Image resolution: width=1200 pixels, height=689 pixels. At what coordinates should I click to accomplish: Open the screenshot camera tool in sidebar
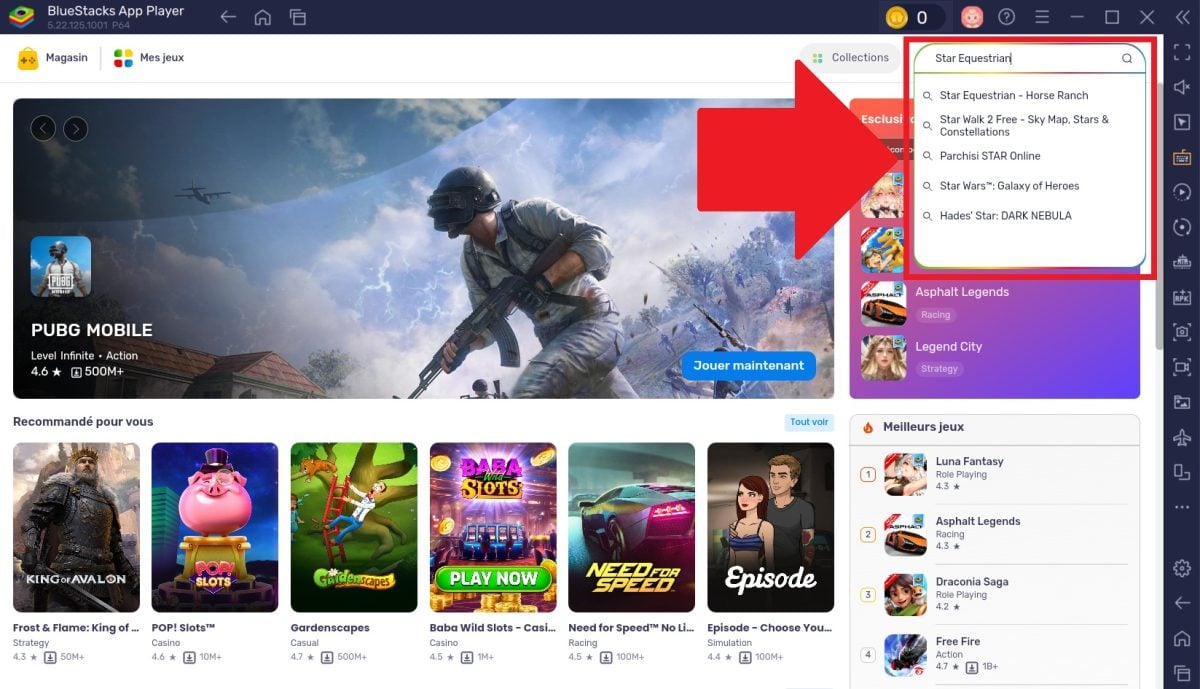click(1182, 332)
